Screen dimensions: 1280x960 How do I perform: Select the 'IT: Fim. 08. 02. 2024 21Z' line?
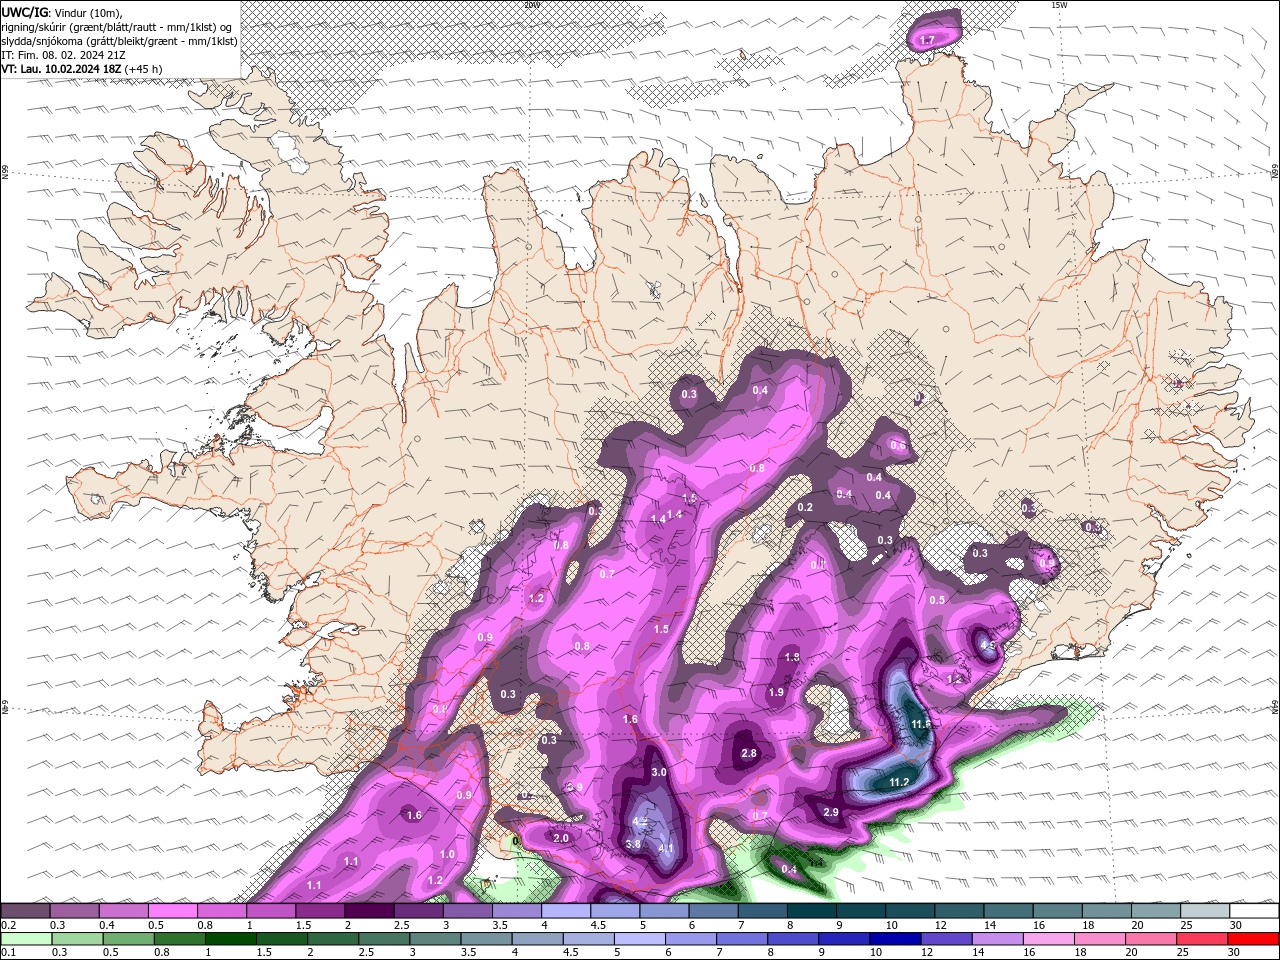(63, 55)
